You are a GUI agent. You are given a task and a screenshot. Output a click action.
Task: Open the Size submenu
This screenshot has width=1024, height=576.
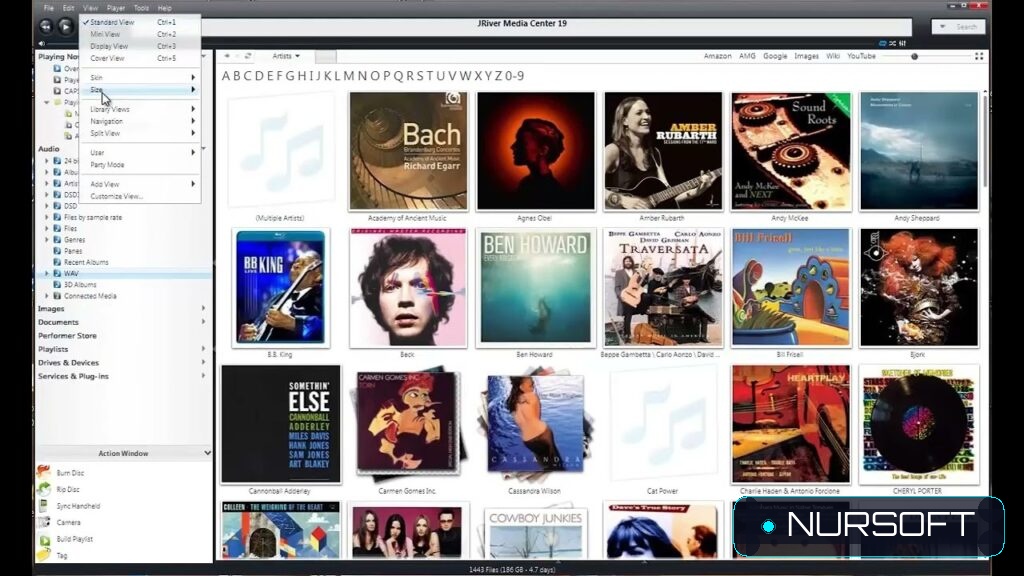tap(139, 89)
